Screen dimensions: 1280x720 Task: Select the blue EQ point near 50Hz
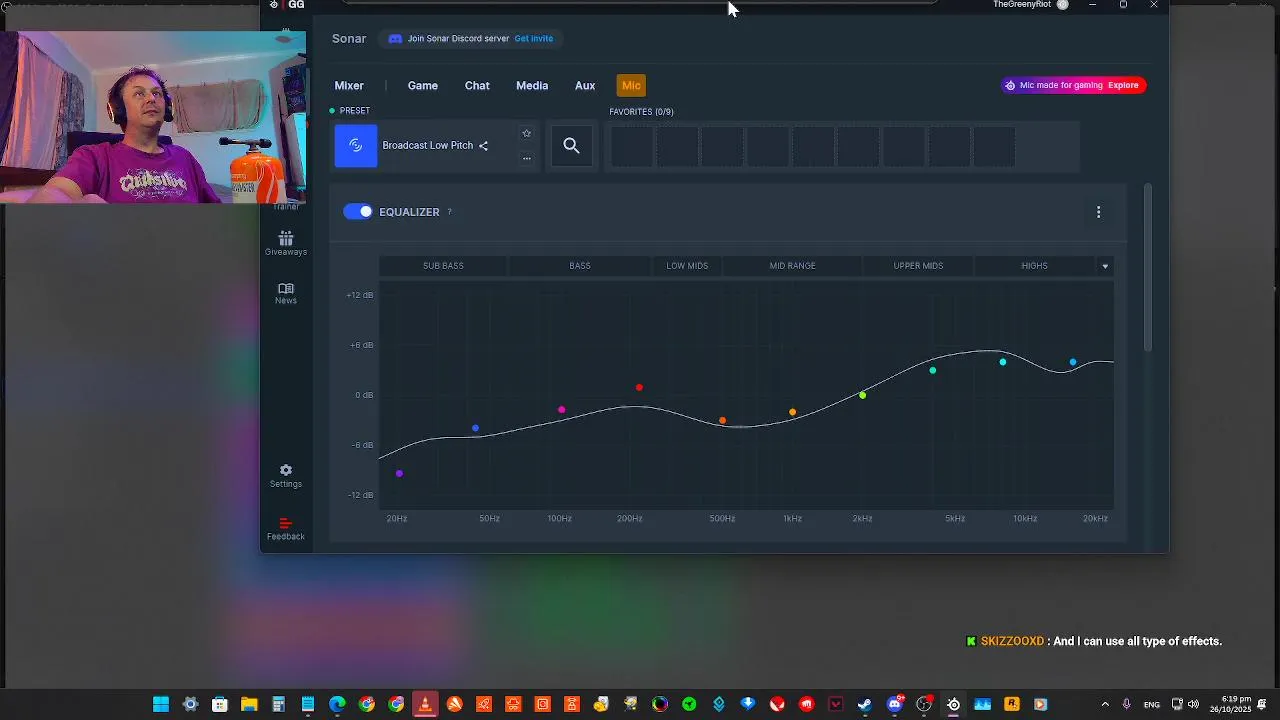[x=475, y=428]
